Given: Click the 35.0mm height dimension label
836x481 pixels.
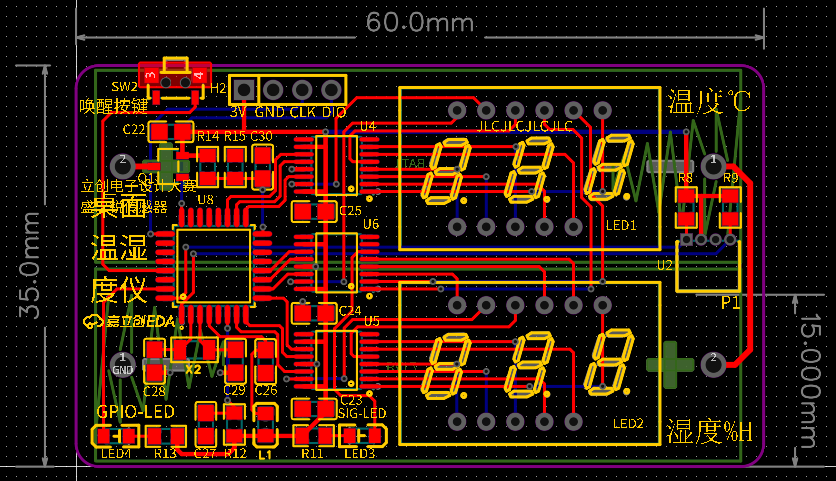Looking at the screenshot, I should click(x=30, y=265).
